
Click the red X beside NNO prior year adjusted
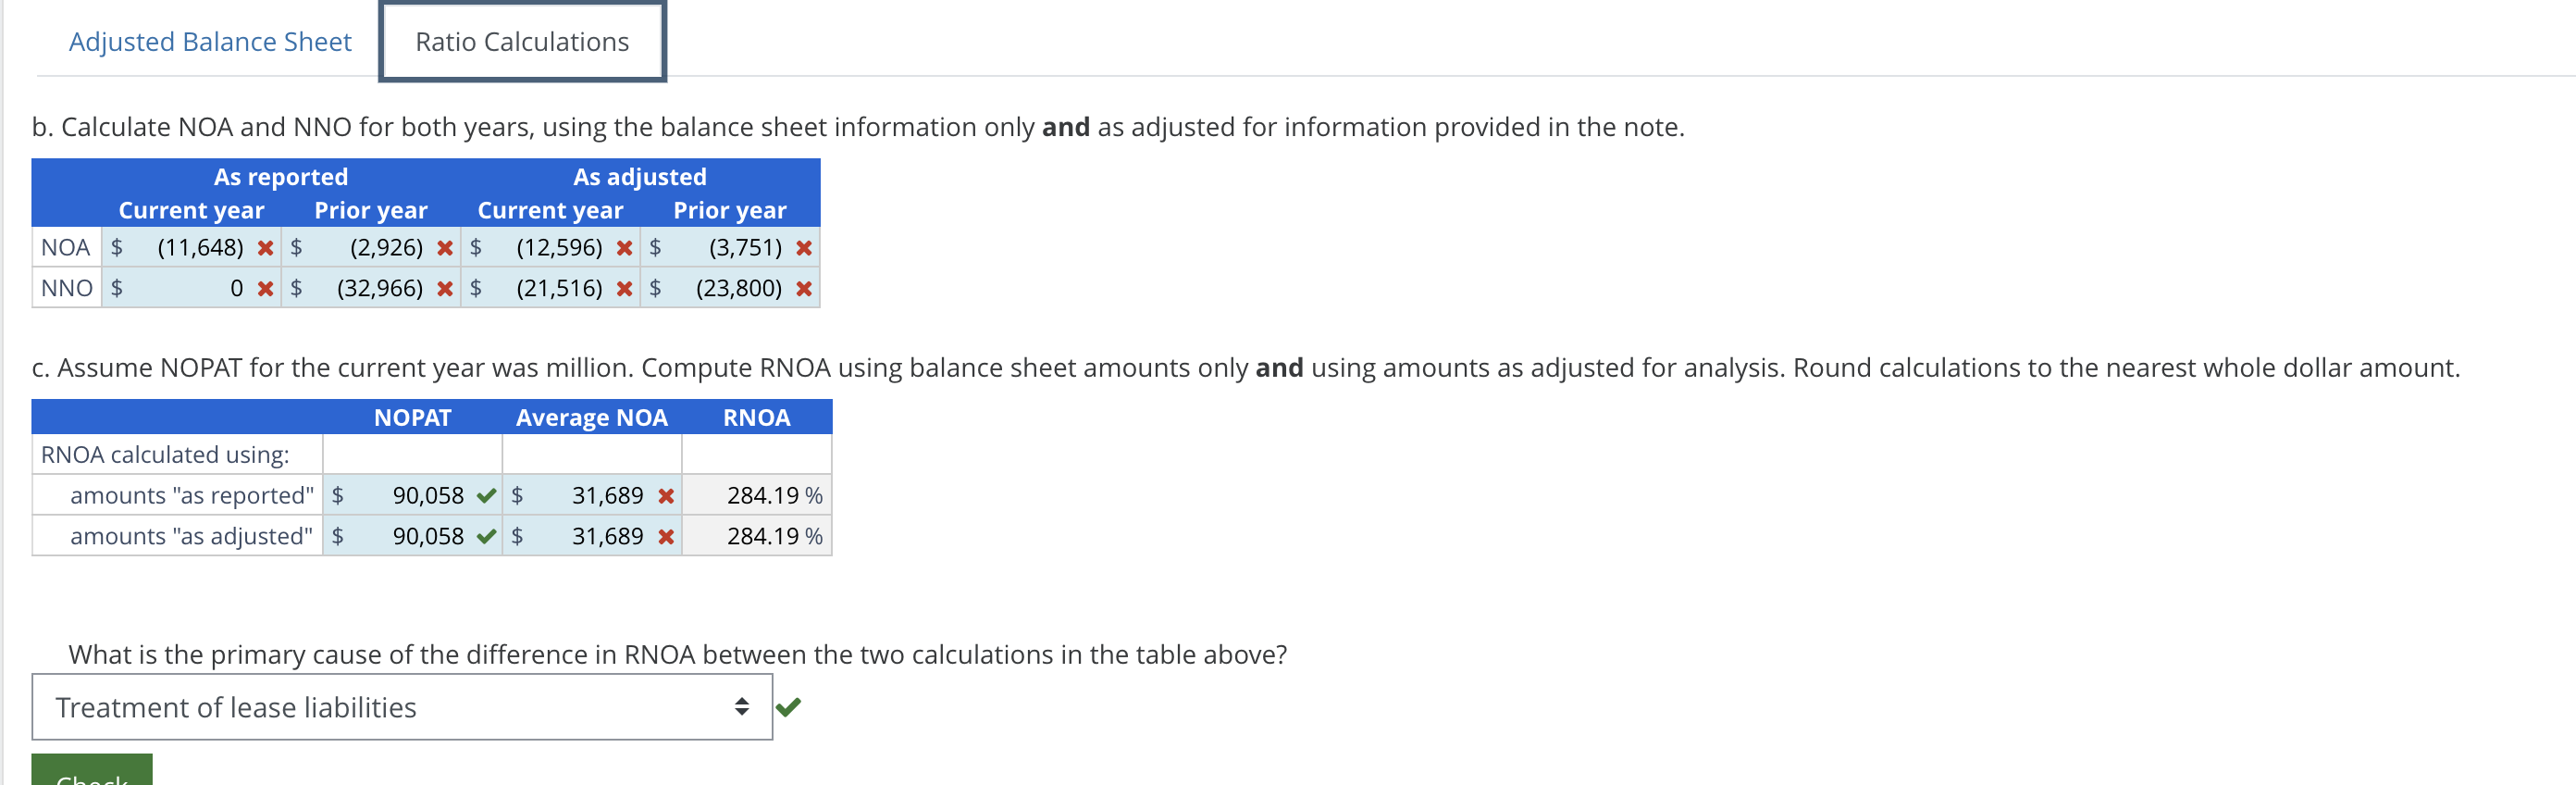pyautogui.click(x=804, y=288)
